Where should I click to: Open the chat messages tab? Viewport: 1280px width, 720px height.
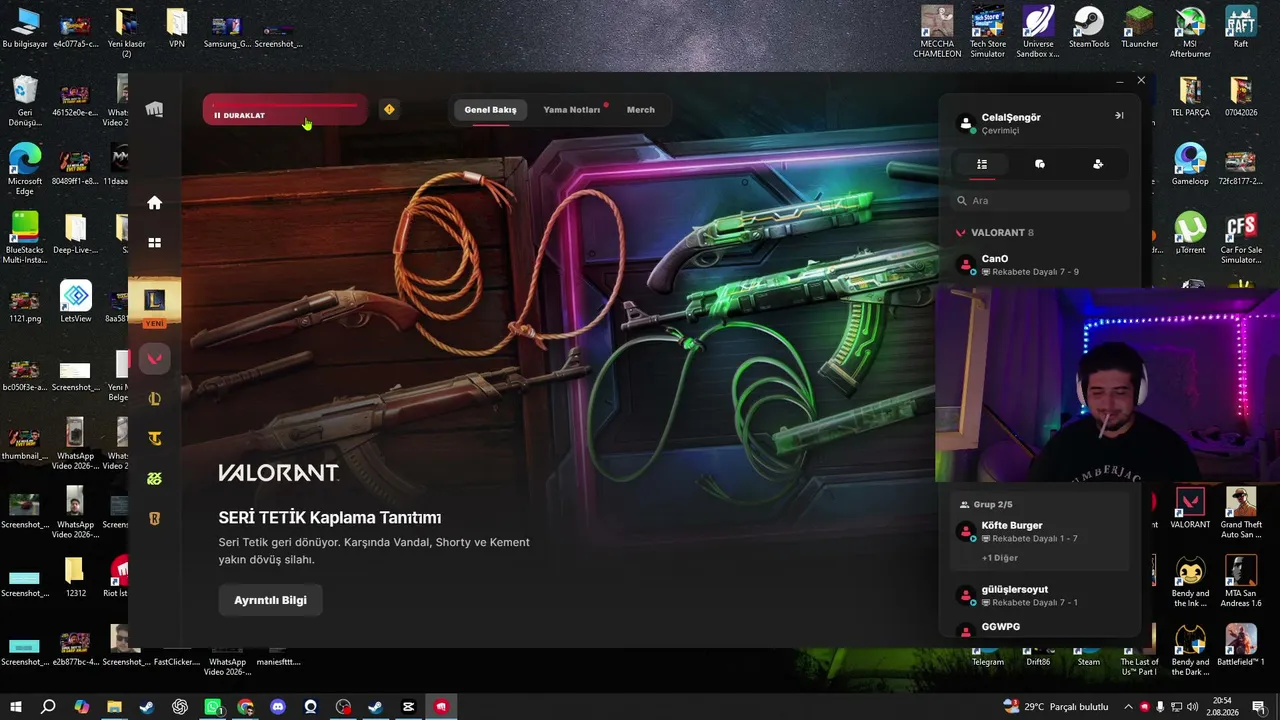[1040, 164]
